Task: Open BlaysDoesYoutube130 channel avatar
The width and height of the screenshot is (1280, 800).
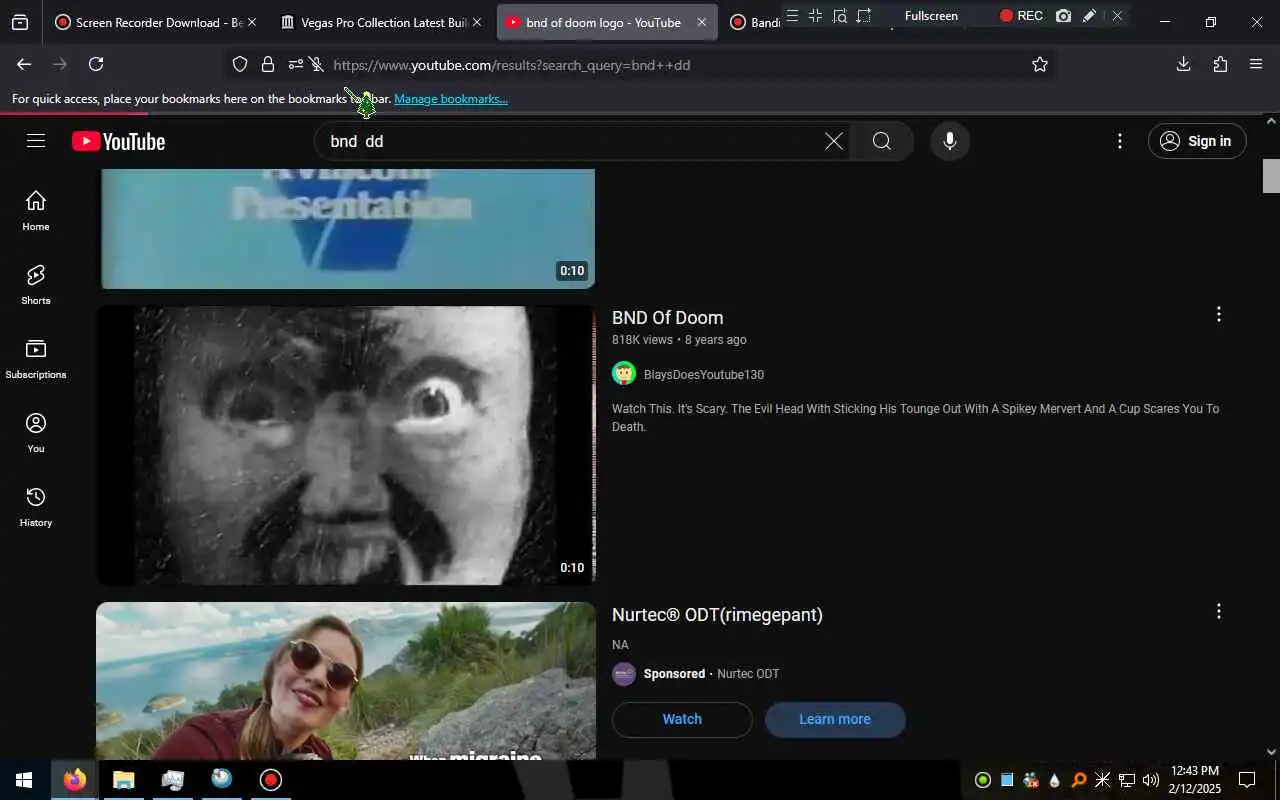Action: 624,374
